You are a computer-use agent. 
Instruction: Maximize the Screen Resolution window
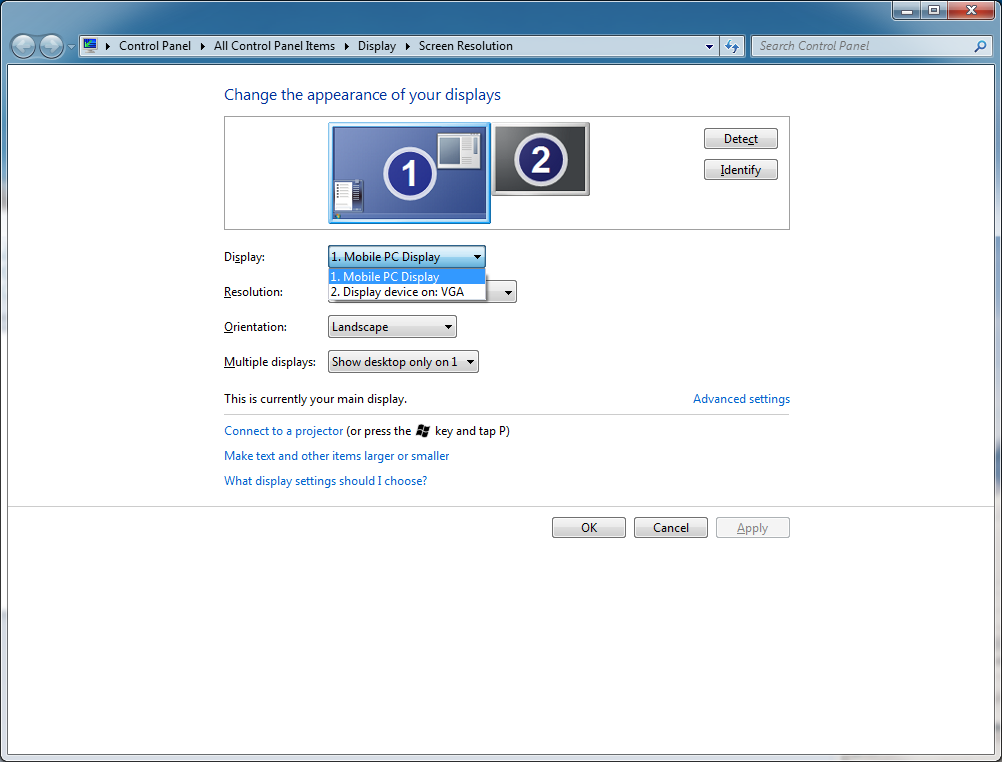coord(934,11)
